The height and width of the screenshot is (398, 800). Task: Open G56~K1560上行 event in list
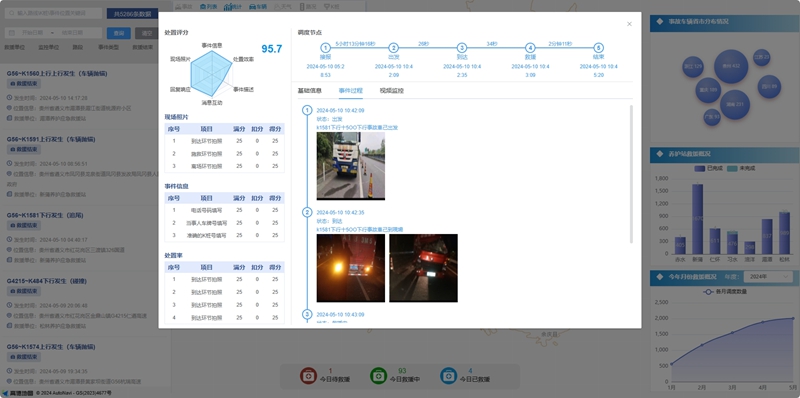pyautogui.click(x=57, y=73)
